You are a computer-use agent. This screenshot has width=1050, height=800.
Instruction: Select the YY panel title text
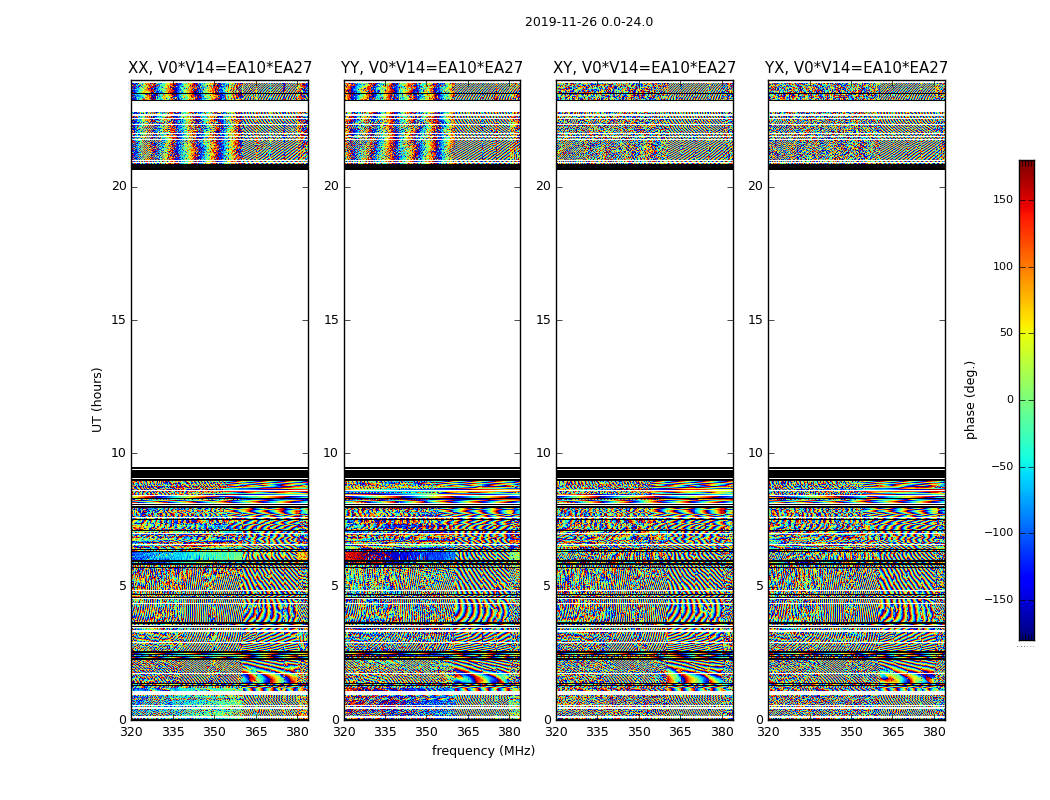pyautogui.click(x=432, y=68)
